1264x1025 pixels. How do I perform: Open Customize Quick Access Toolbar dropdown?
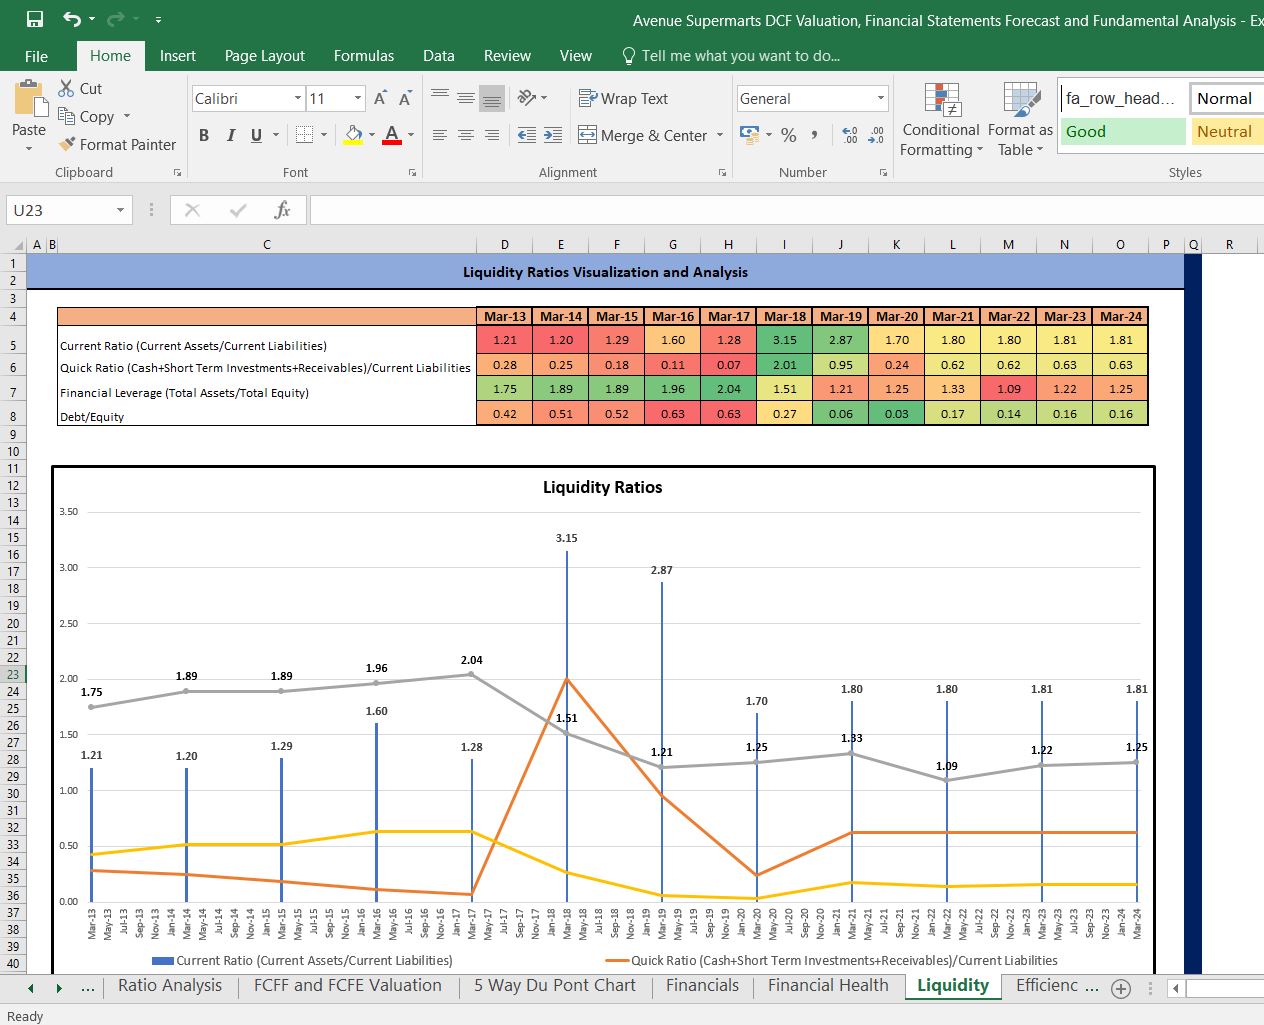pos(159,19)
